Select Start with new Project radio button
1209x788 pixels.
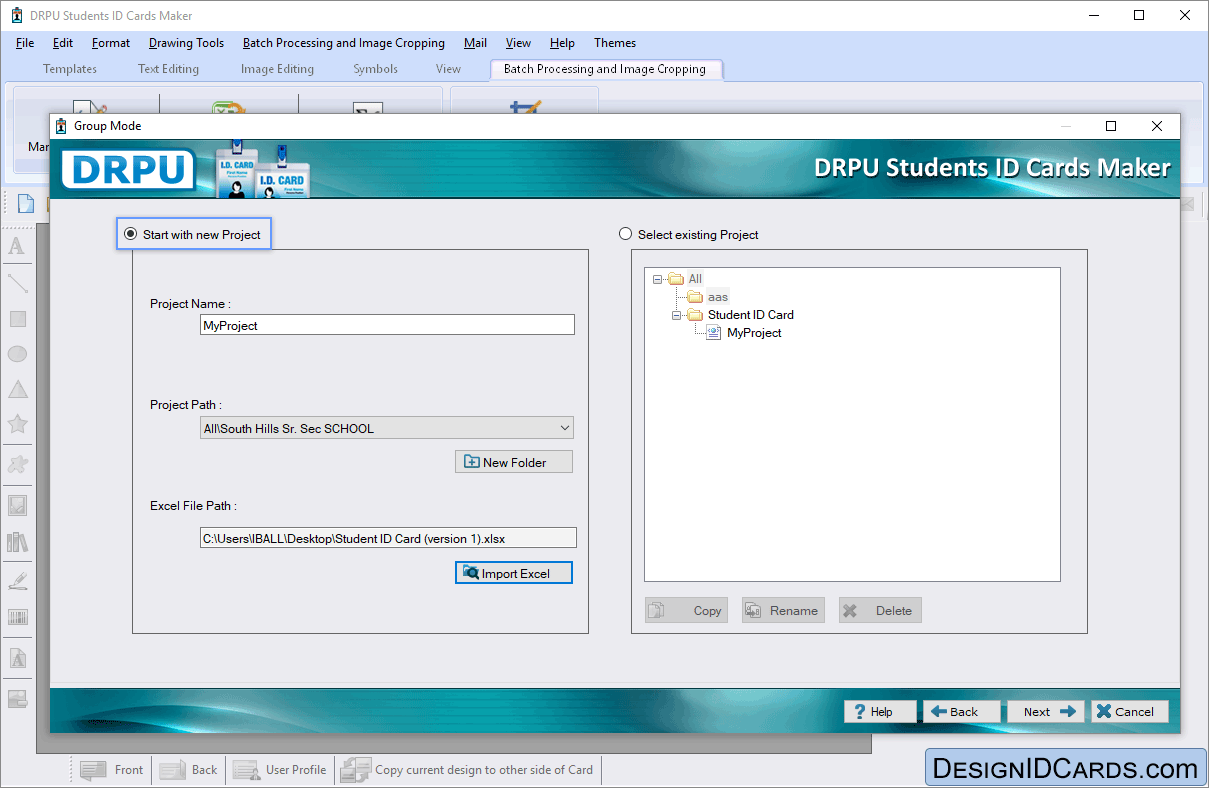click(130, 234)
